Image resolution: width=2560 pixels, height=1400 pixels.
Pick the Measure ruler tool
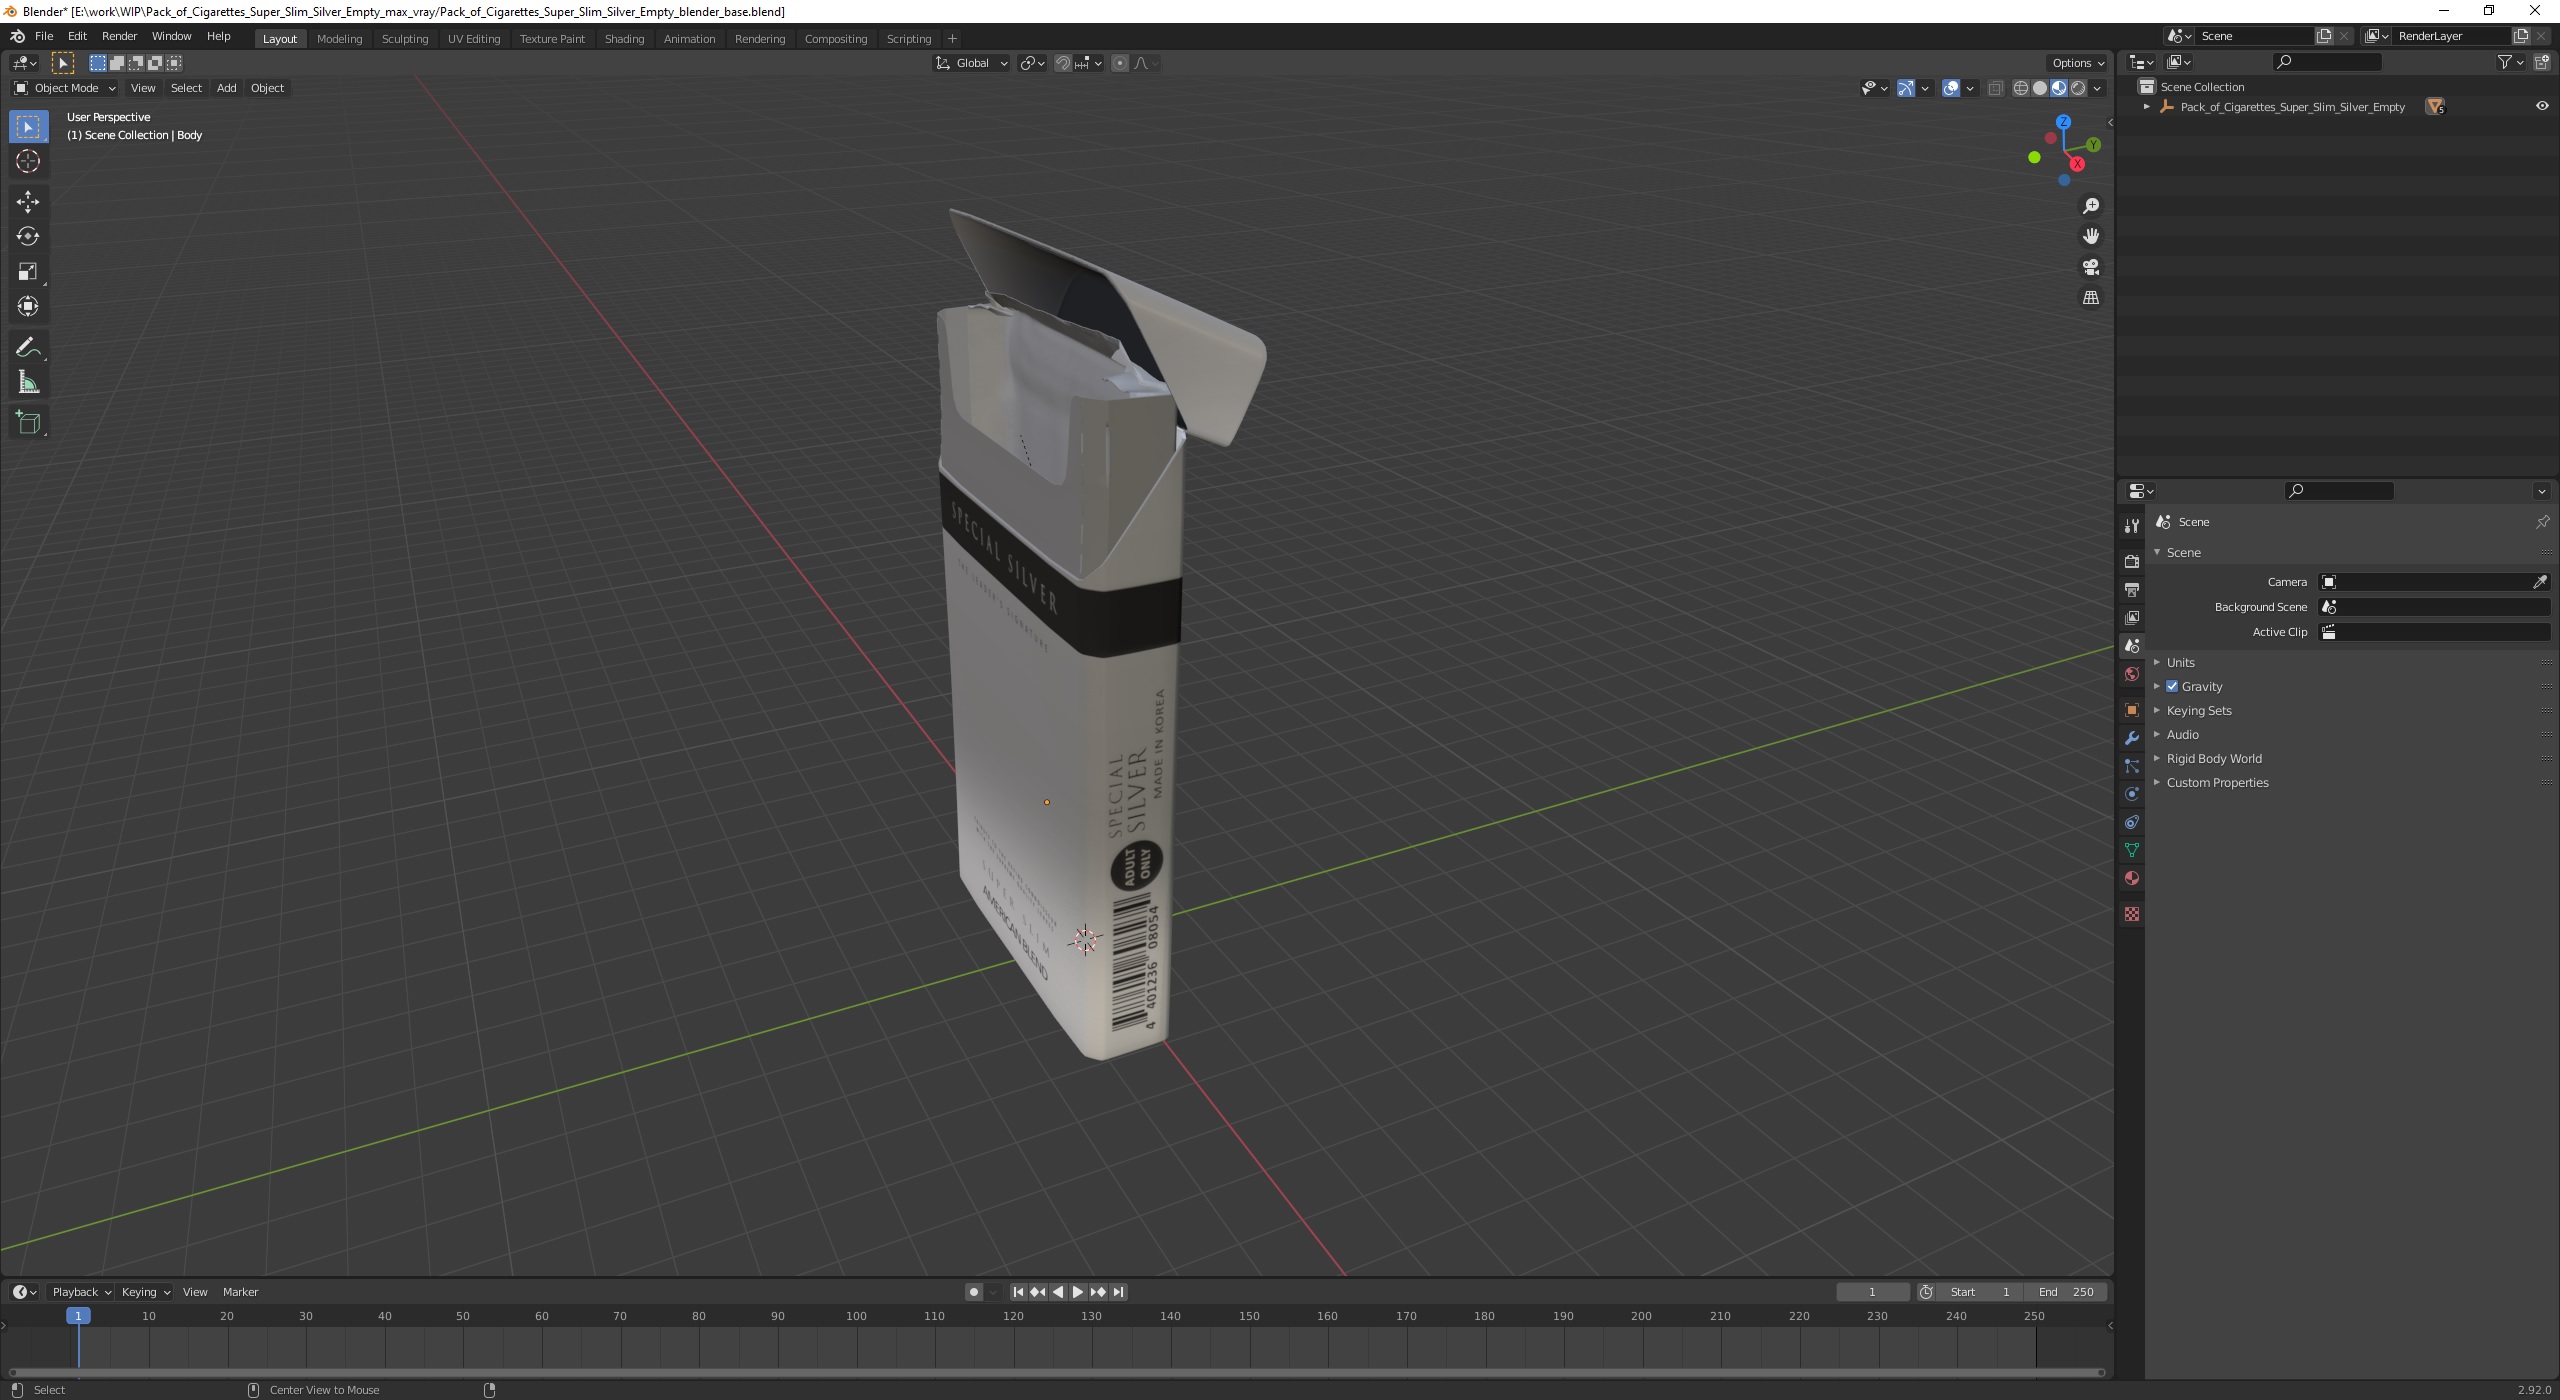28,383
